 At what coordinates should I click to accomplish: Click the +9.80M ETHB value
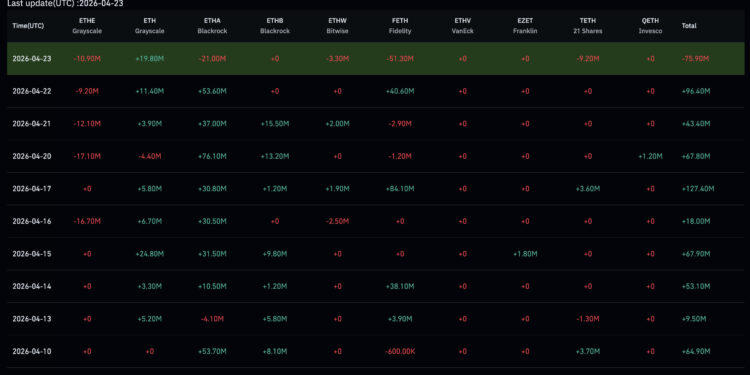(x=275, y=254)
